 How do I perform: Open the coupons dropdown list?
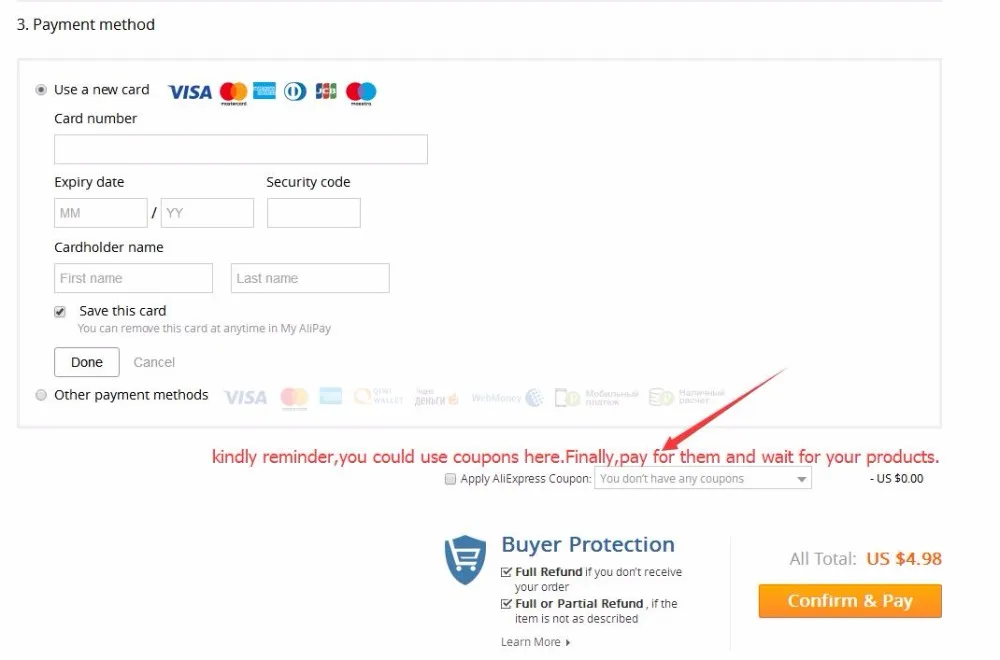[x=703, y=478]
